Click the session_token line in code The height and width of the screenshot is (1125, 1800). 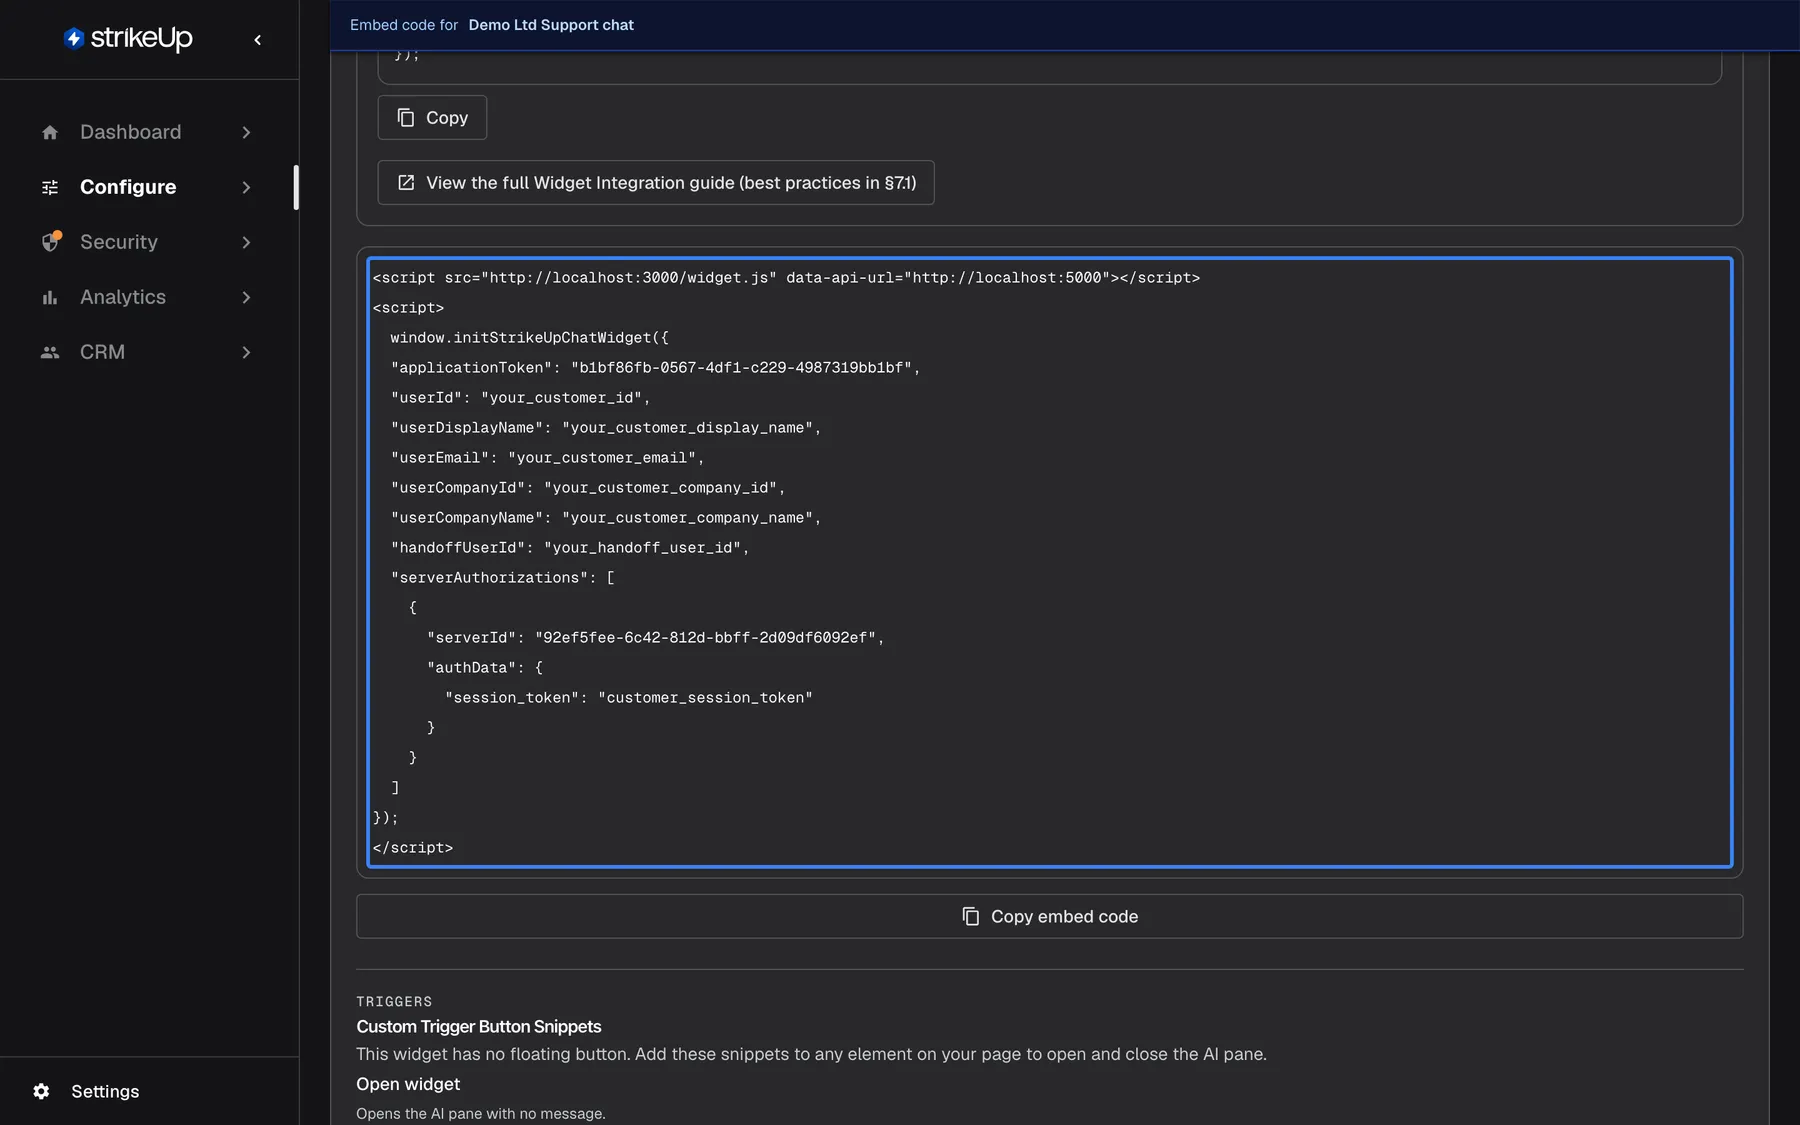(x=629, y=698)
